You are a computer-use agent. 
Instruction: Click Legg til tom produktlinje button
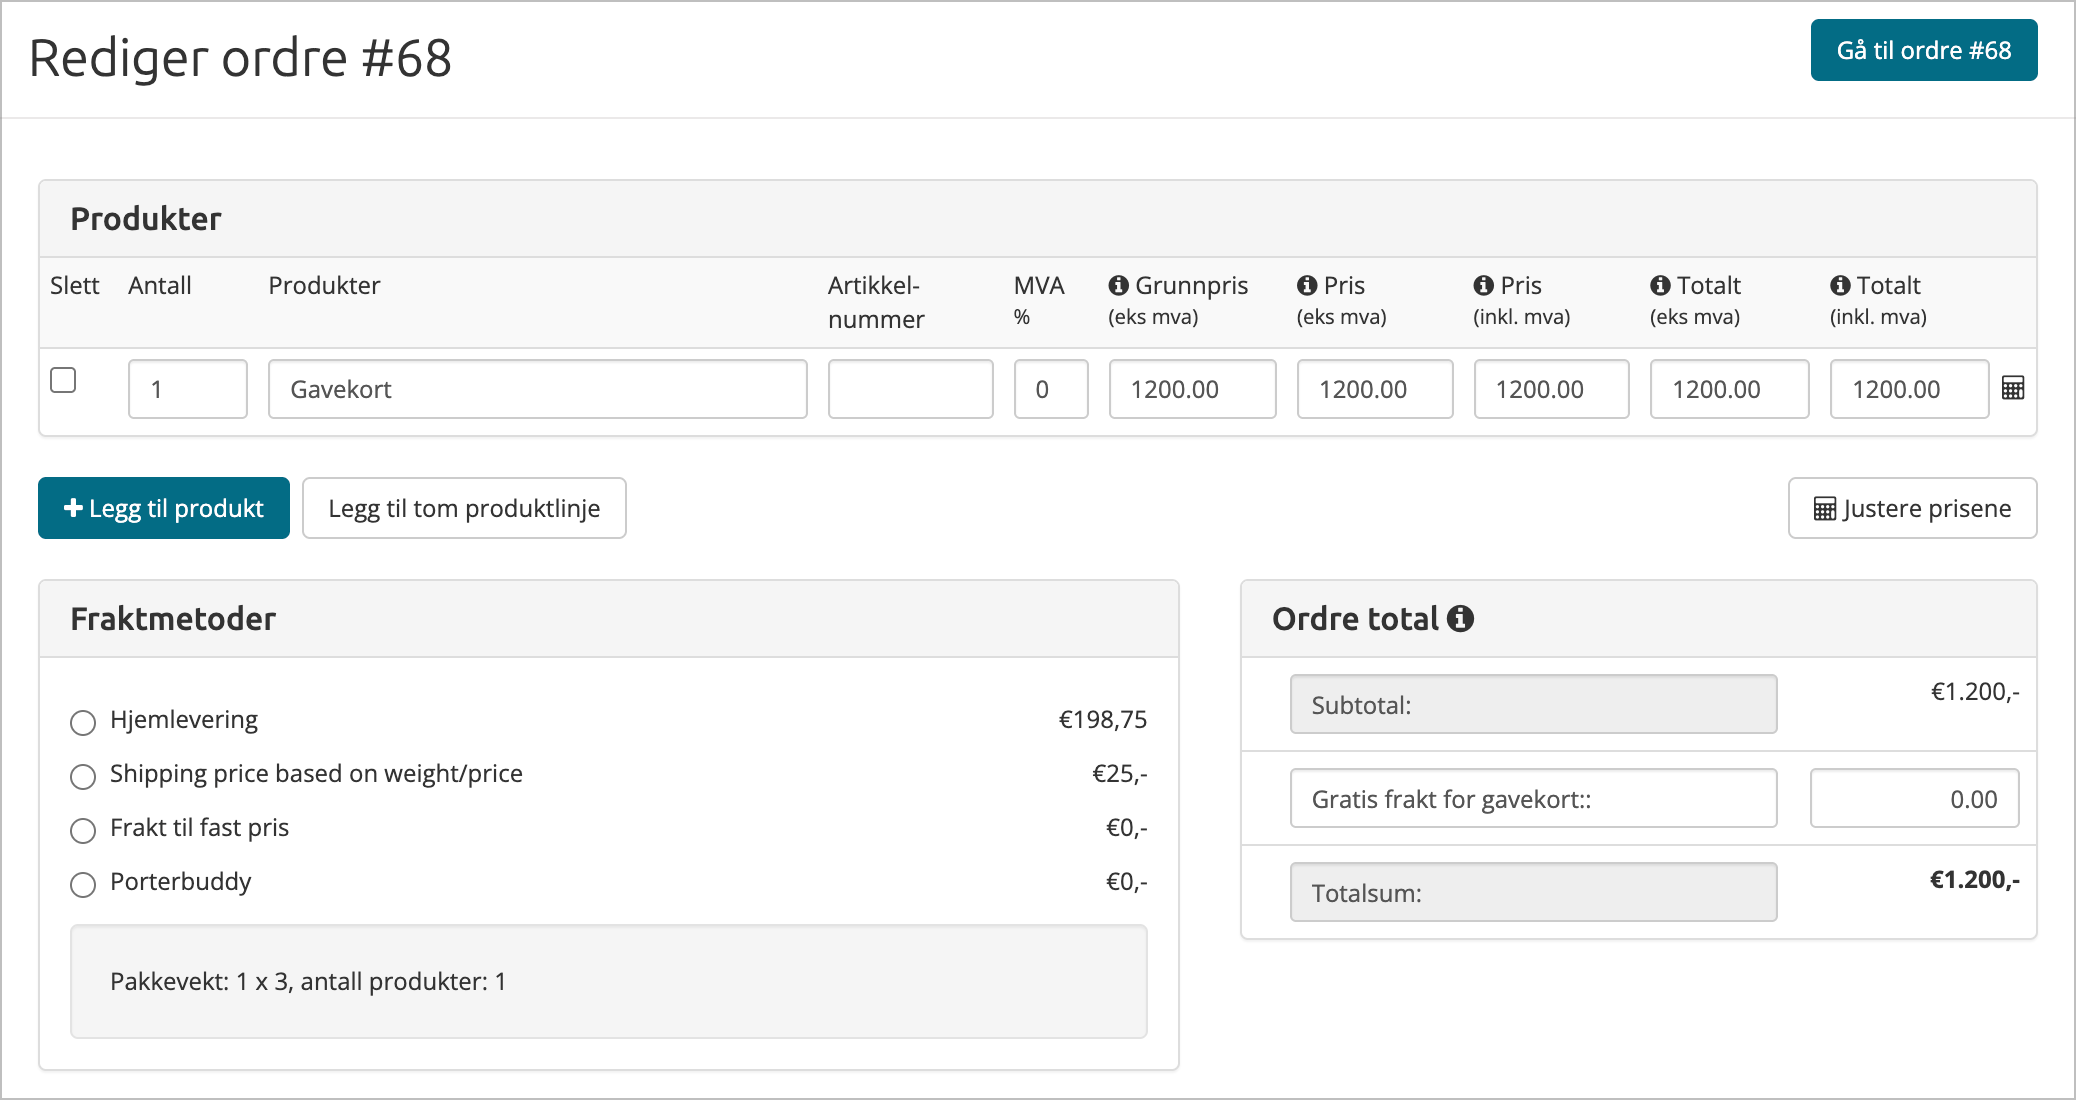coord(464,508)
